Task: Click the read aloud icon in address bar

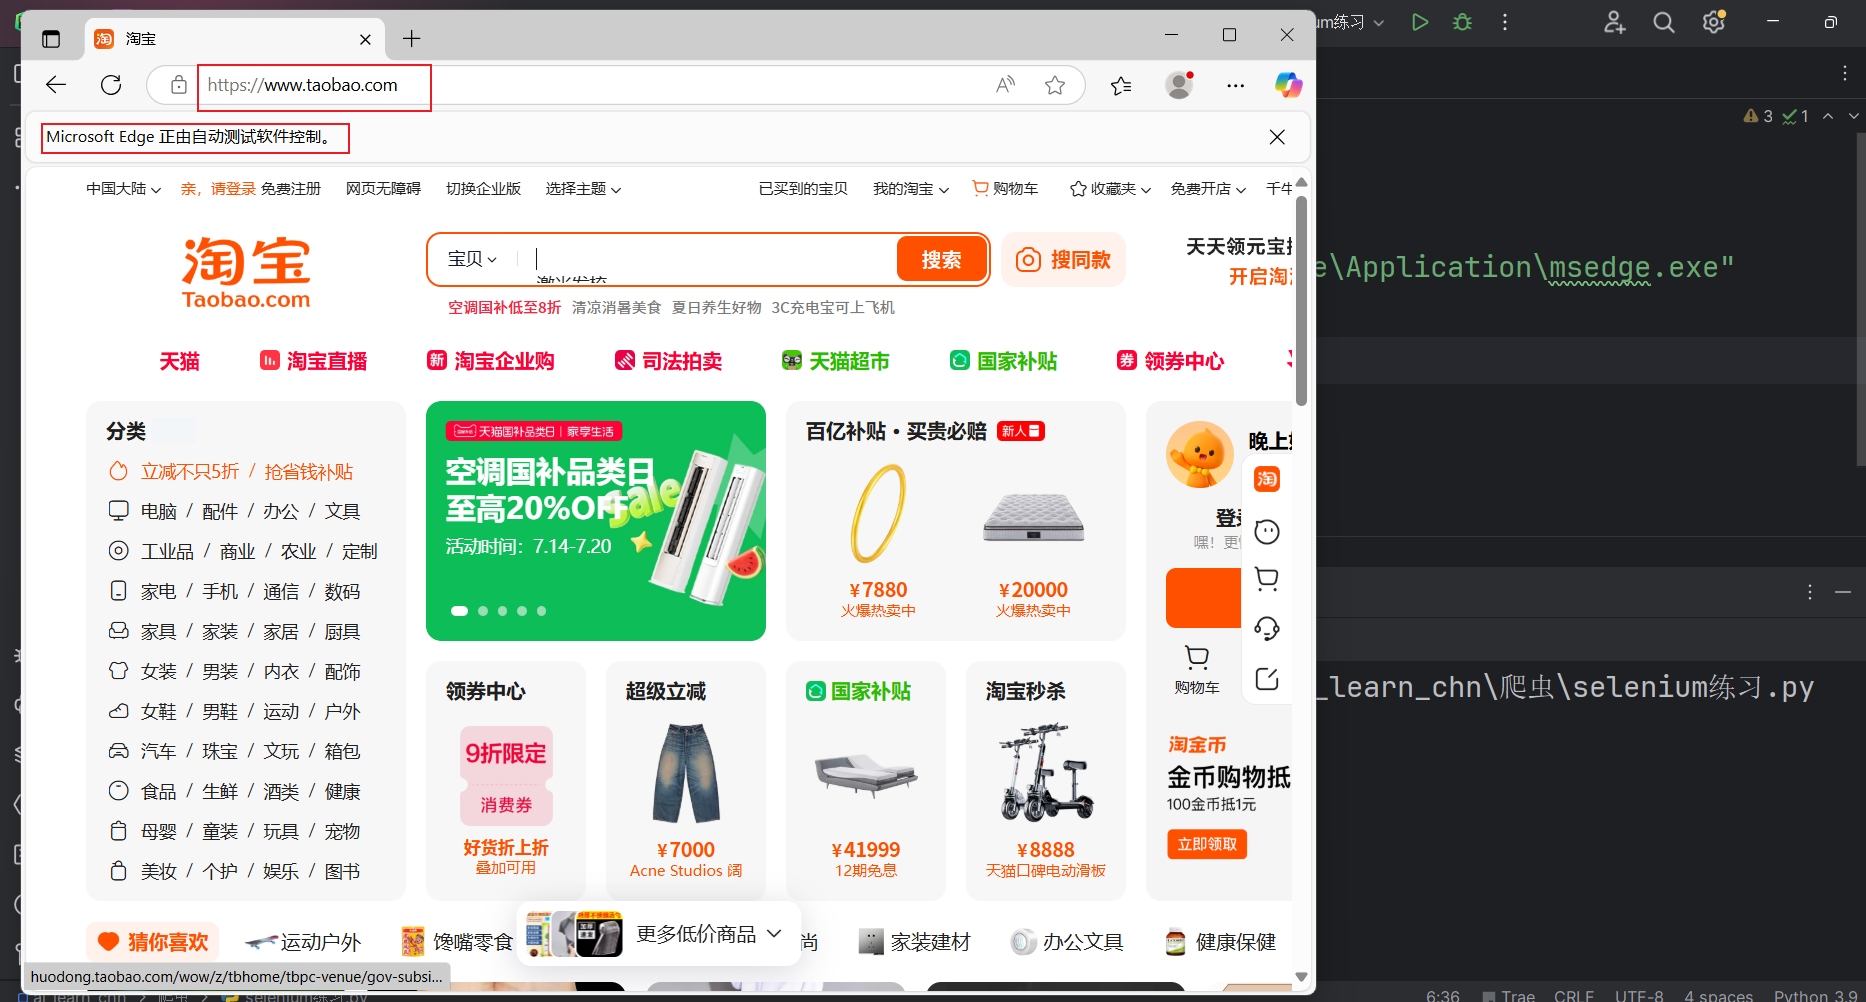Action: [x=1005, y=85]
